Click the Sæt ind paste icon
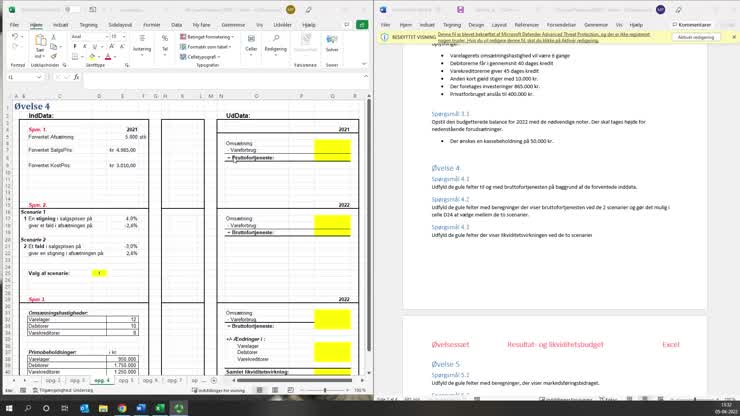The image size is (740, 416). click(x=40, y=43)
